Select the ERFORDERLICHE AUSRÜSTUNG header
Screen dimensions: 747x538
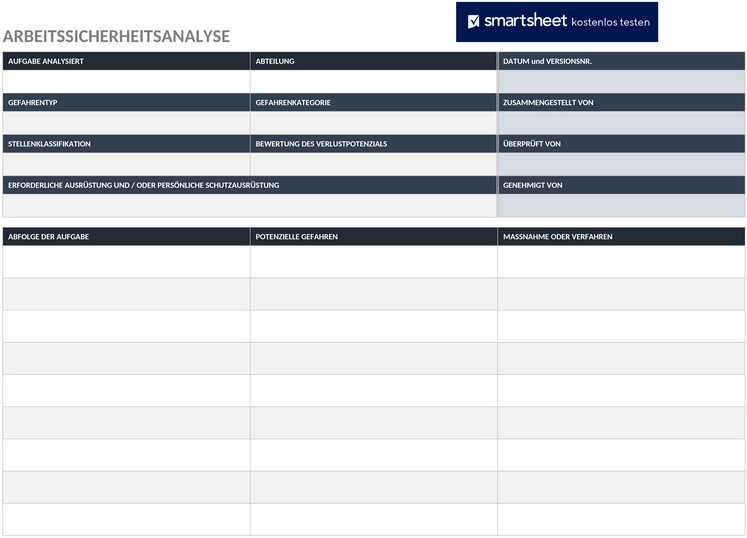250,185
